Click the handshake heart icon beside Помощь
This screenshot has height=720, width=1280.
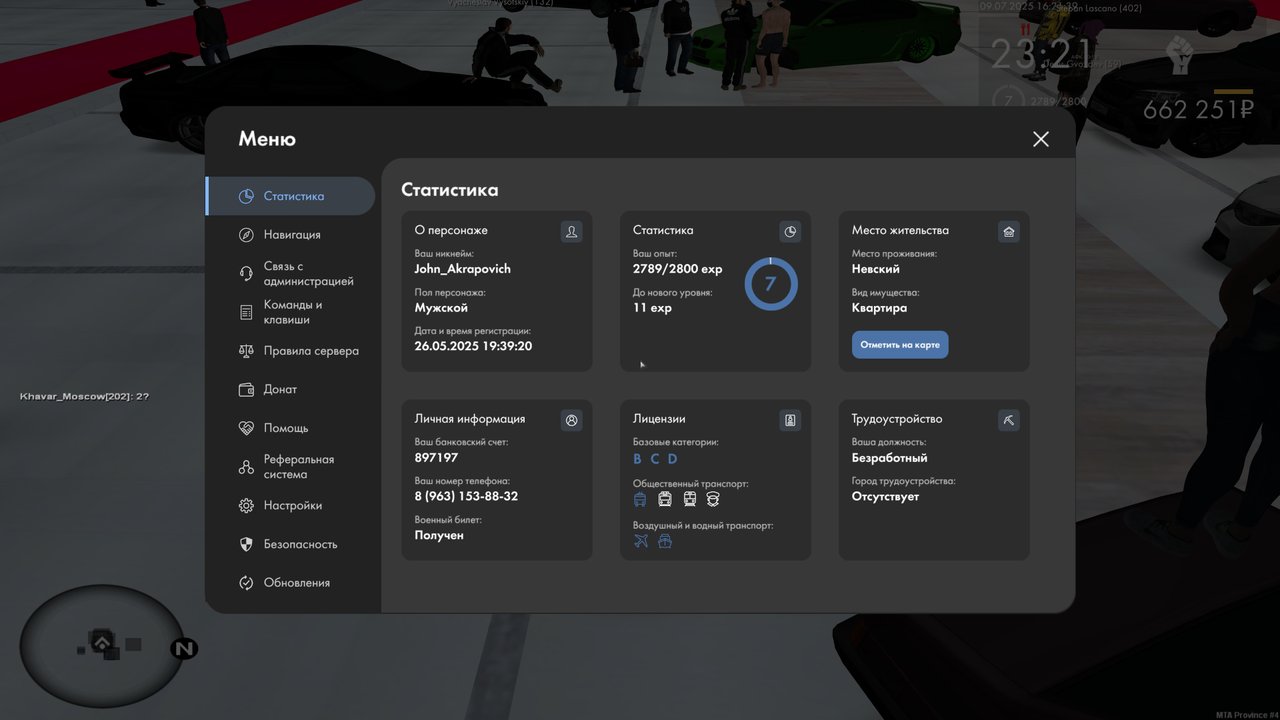tap(246, 428)
